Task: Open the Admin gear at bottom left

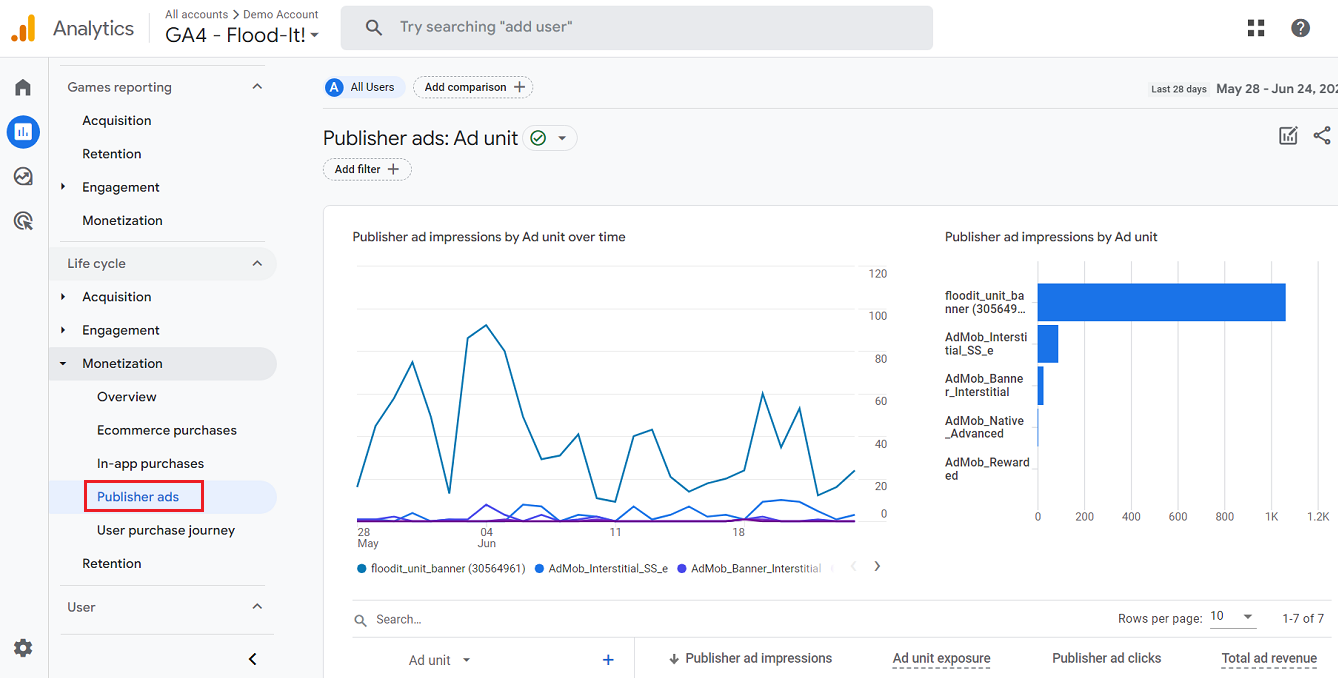Action: coord(22,648)
